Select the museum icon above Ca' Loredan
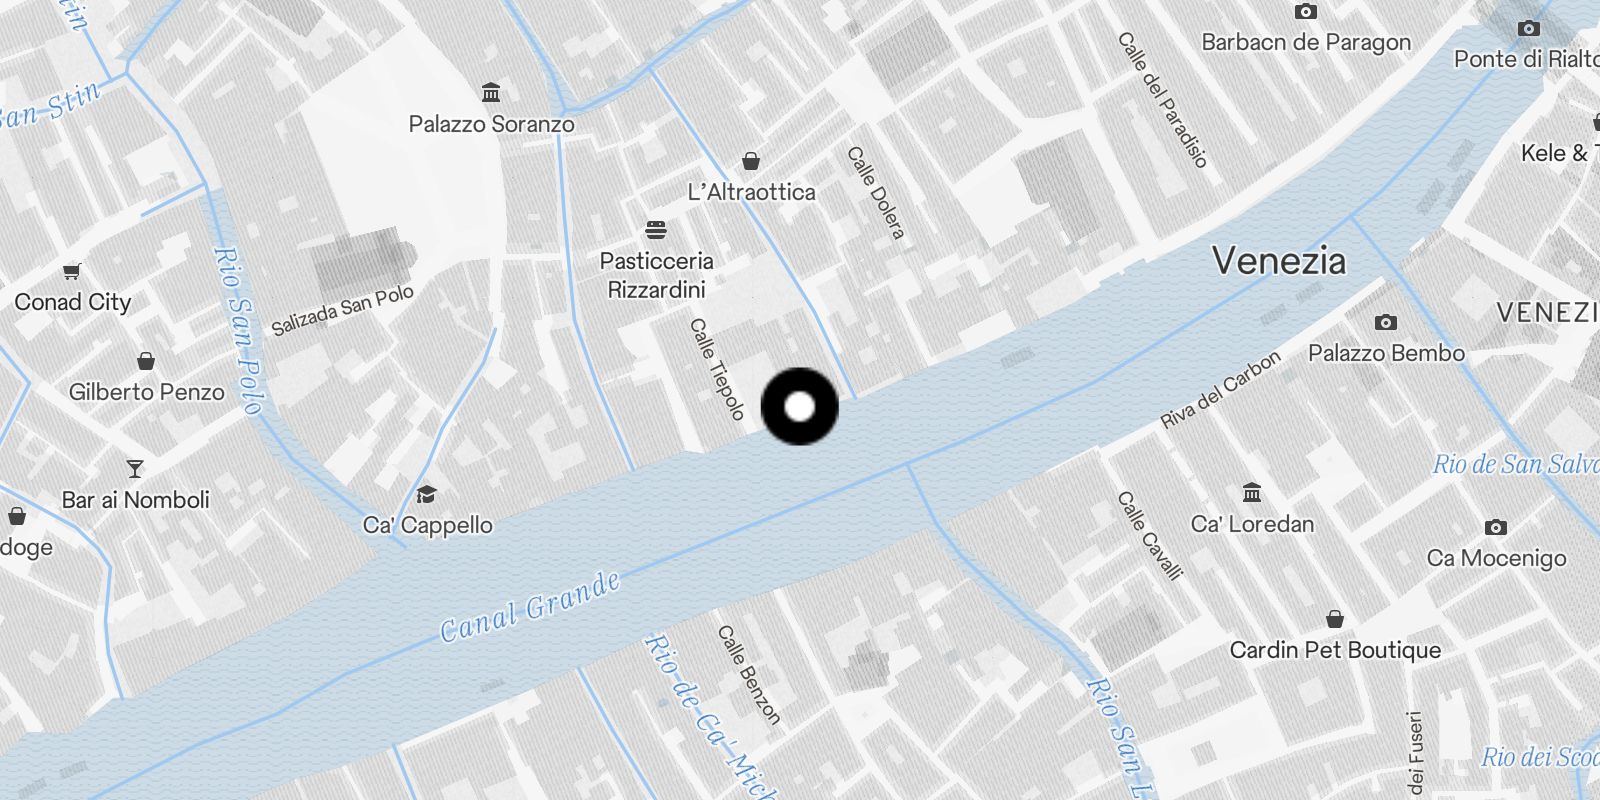The width and height of the screenshot is (1600, 800). [1252, 492]
